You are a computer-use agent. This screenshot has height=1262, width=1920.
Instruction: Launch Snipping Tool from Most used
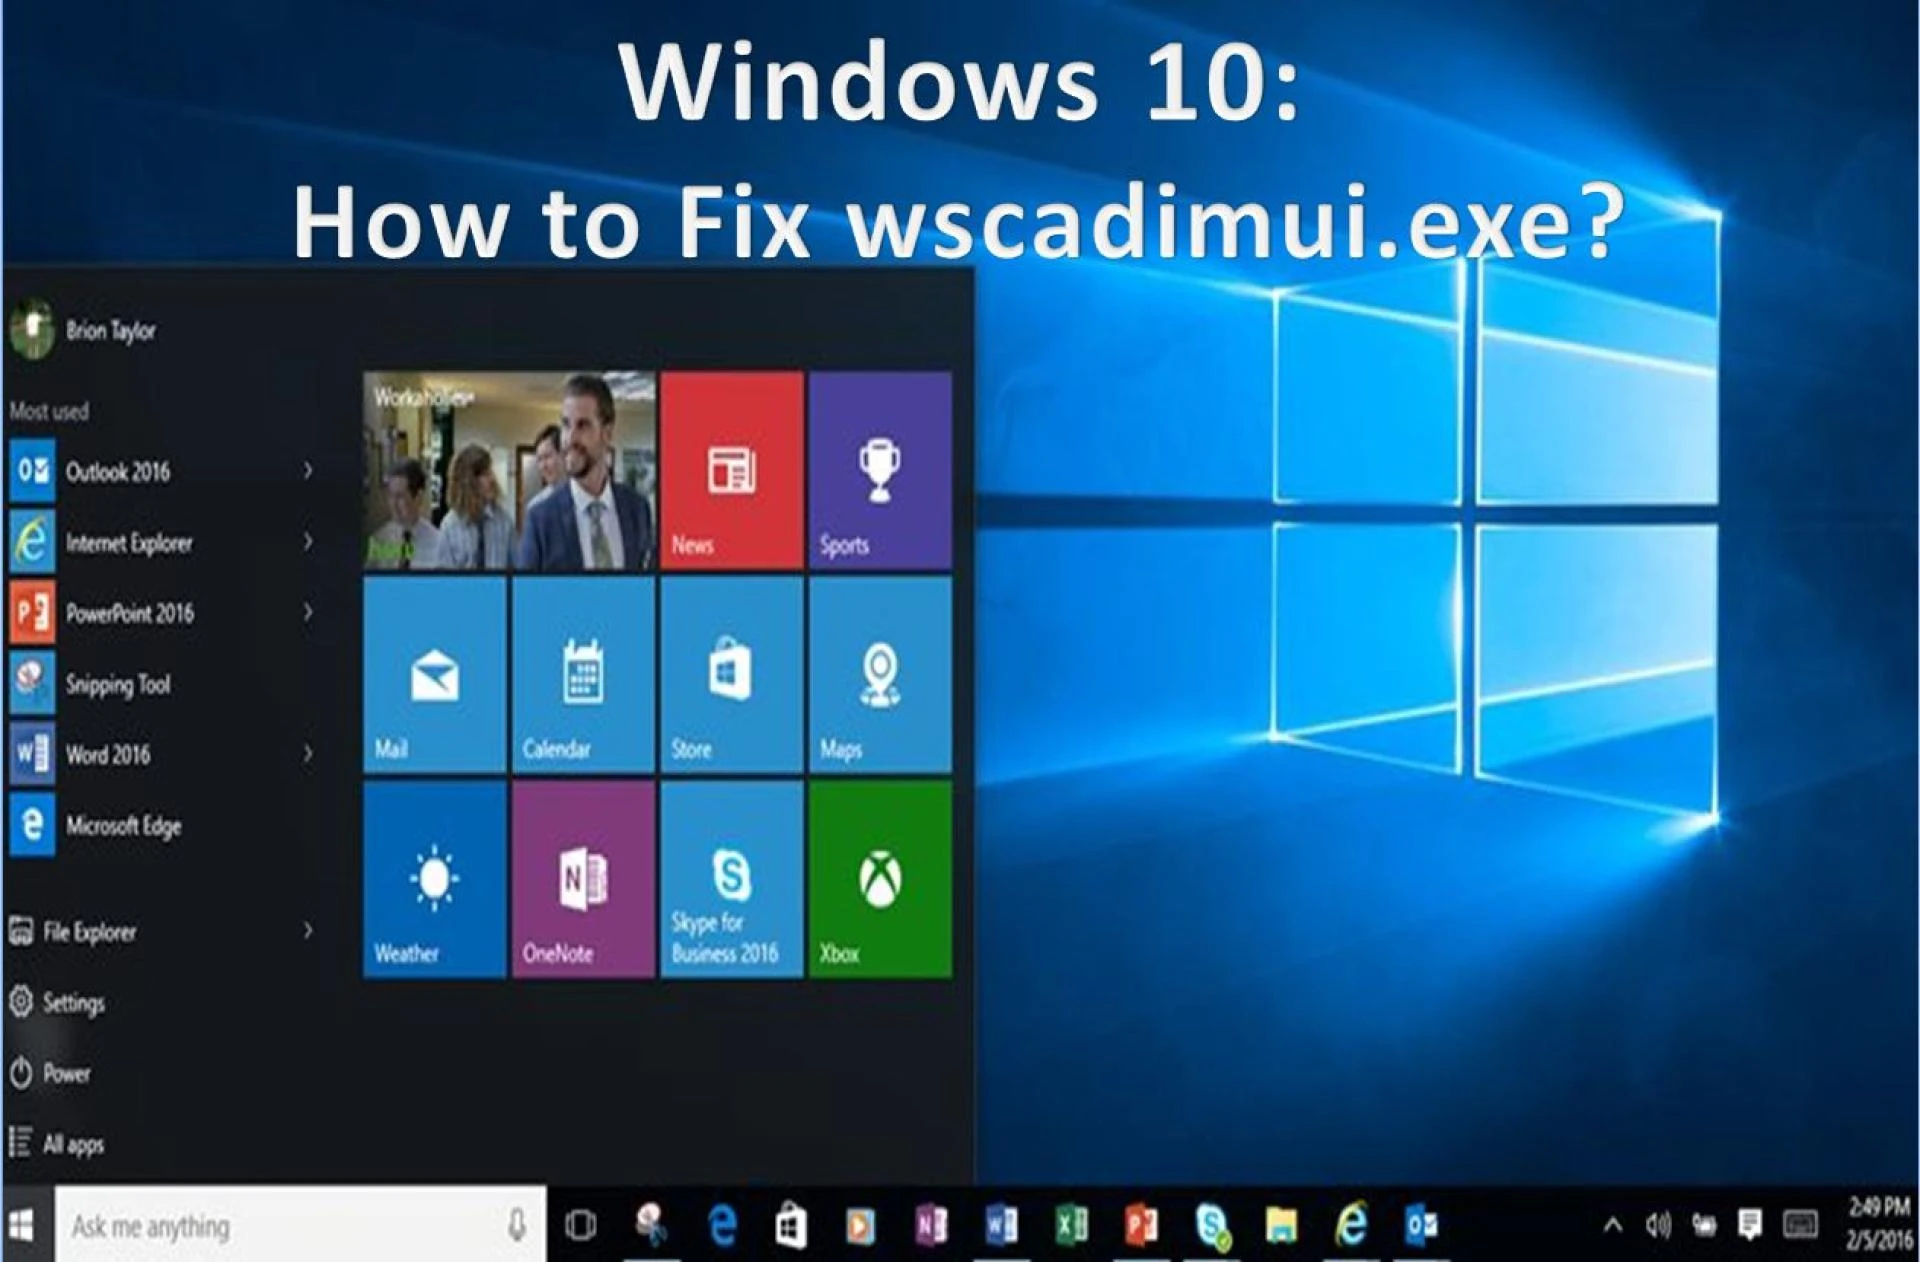pyautogui.click(x=117, y=684)
